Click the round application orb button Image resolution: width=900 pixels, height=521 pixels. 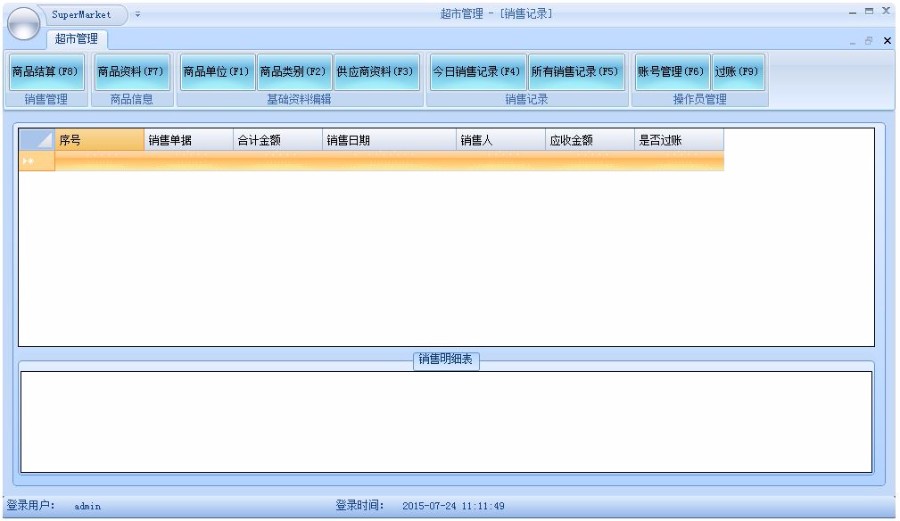tap(24, 24)
